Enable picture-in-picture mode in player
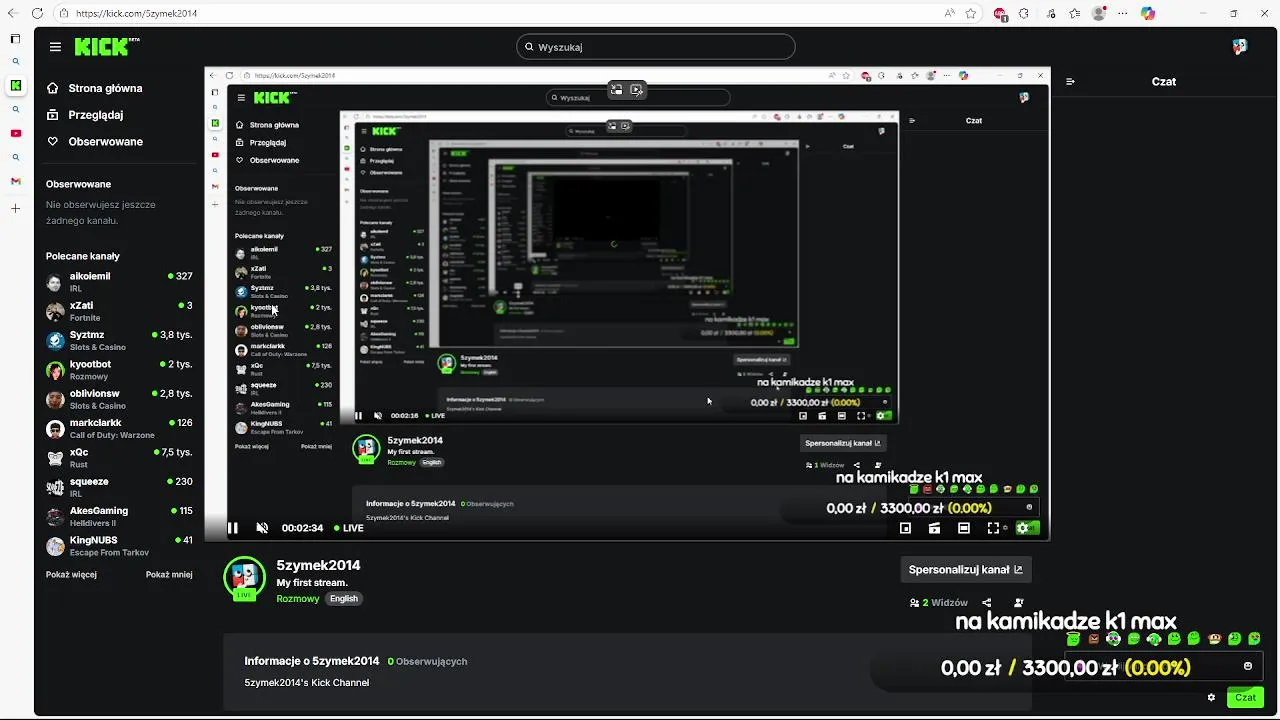The height and width of the screenshot is (720, 1280). (905, 528)
